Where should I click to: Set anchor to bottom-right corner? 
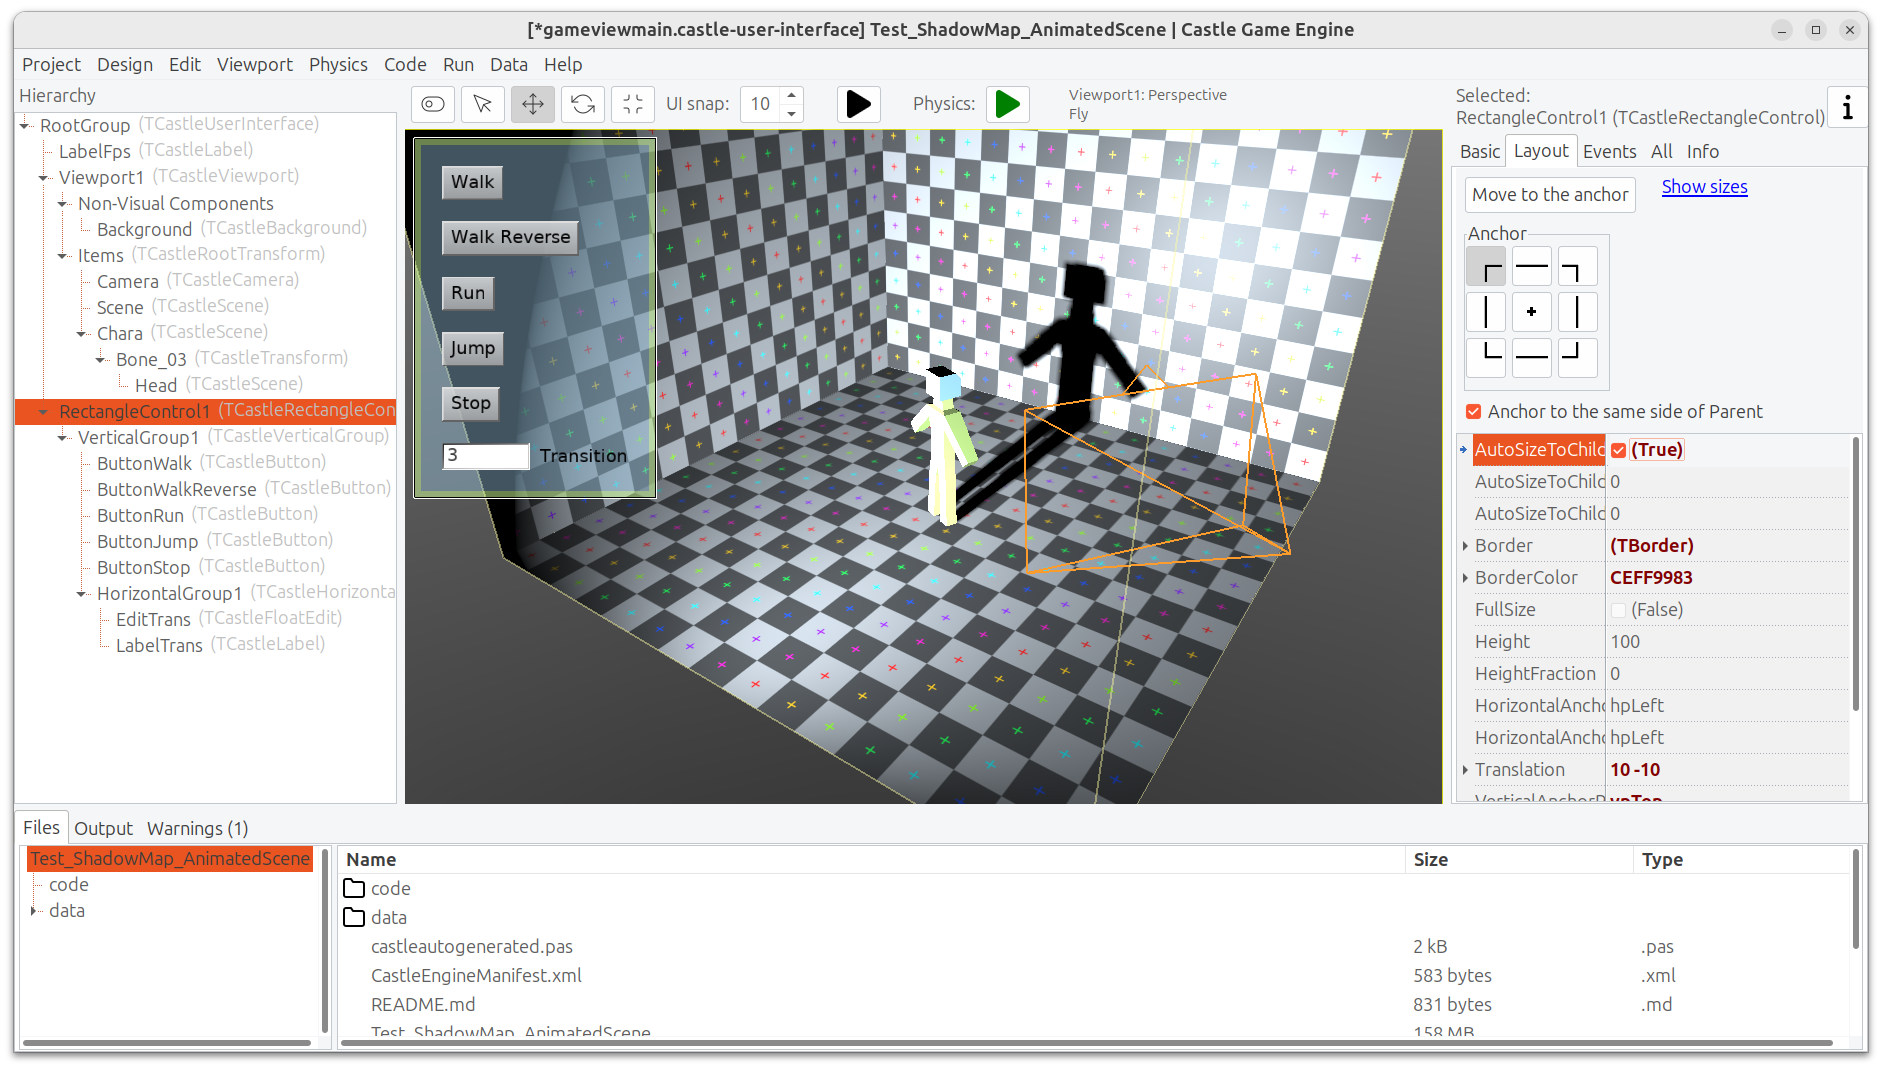(1577, 357)
